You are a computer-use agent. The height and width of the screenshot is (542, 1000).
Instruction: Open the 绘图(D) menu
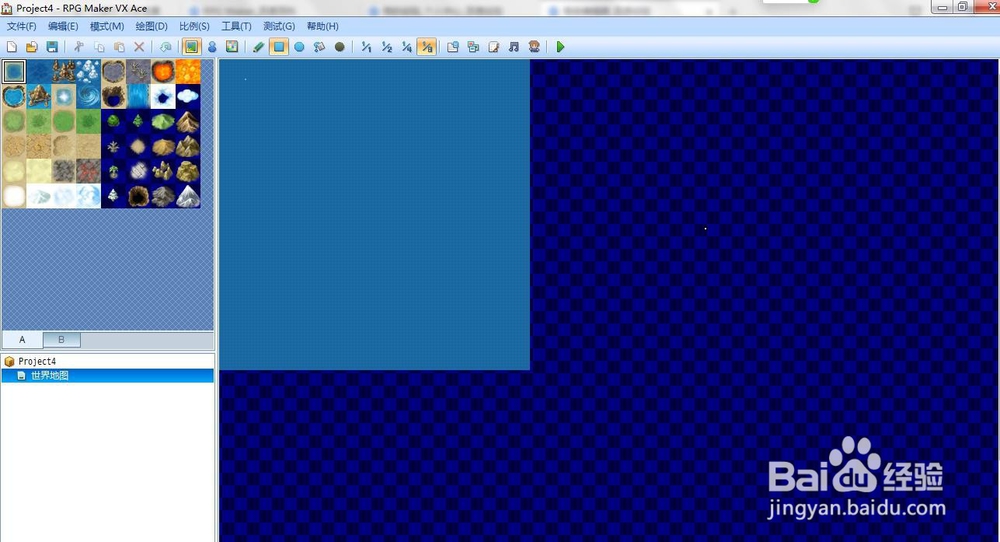click(x=151, y=26)
